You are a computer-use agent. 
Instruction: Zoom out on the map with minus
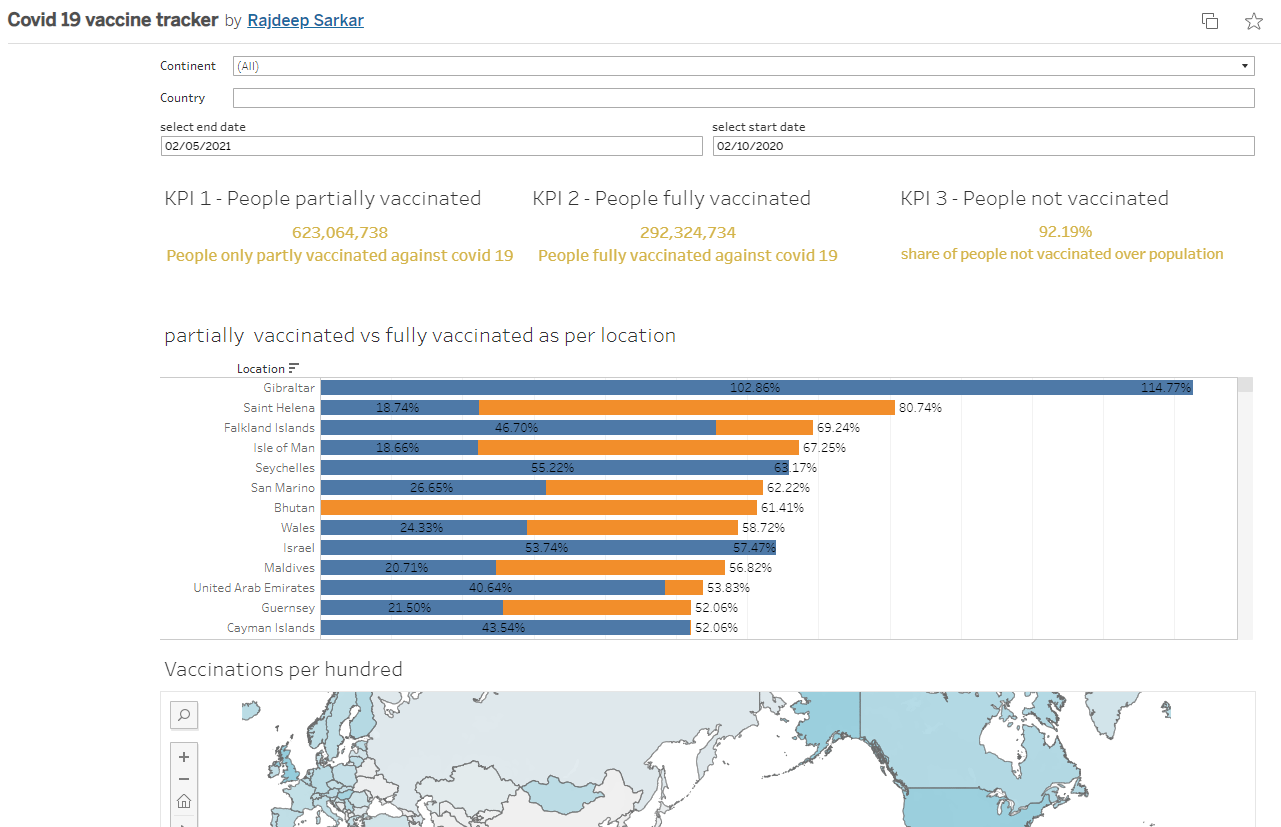coord(184,779)
